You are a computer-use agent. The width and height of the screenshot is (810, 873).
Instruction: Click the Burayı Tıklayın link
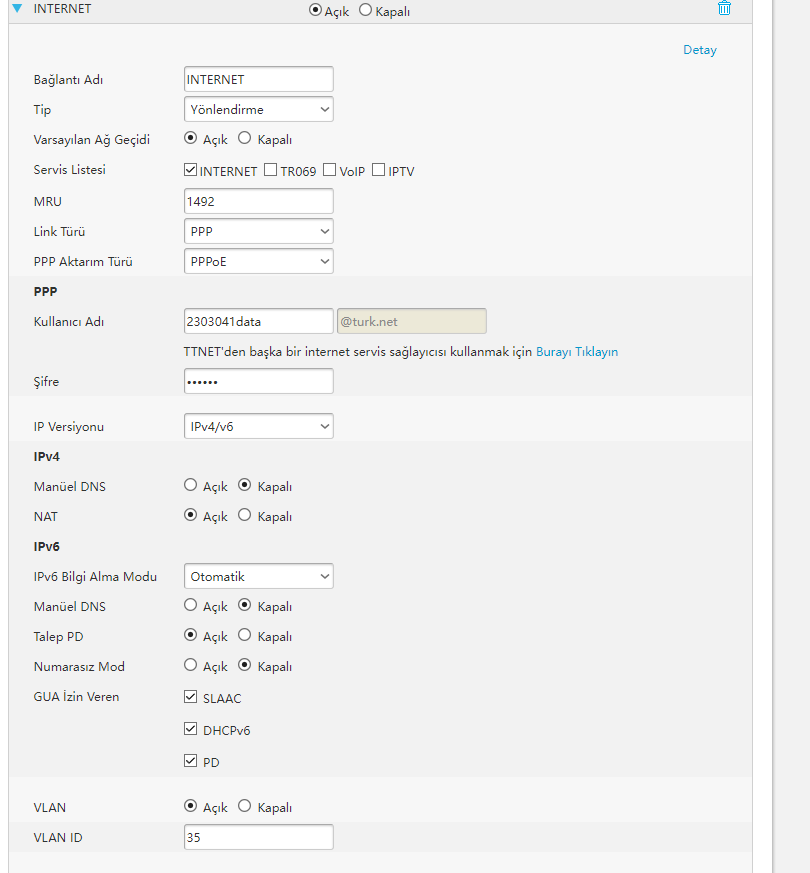coord(577,352)
